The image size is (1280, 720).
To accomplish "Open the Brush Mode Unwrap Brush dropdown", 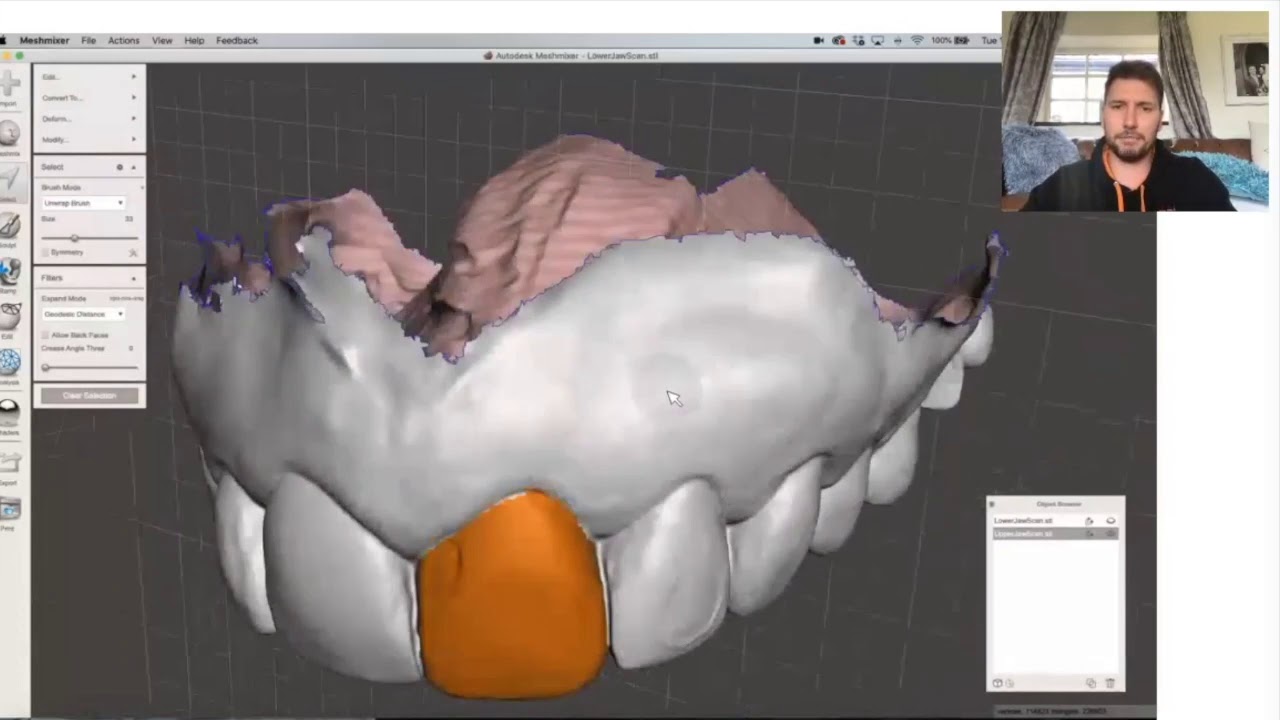I will (83, 203).
